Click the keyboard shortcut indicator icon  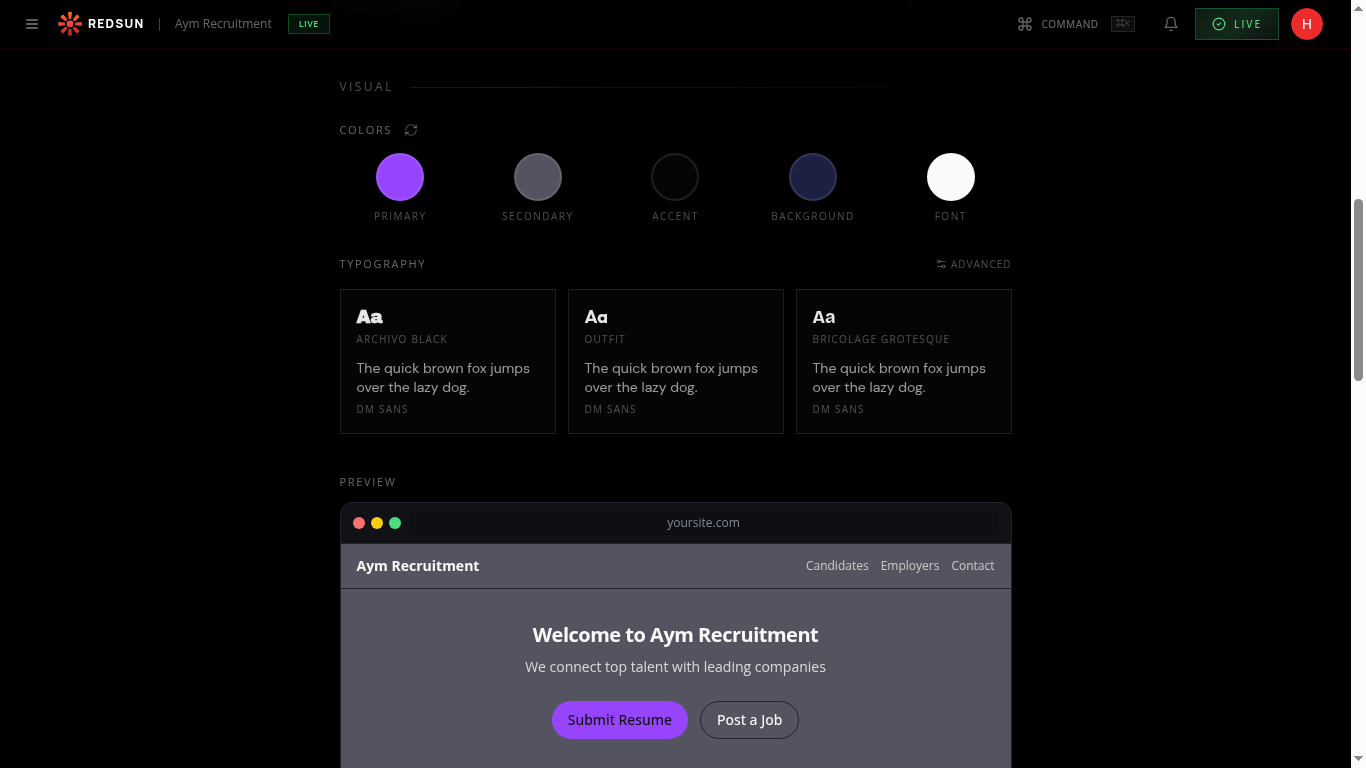click(1122, 23)
